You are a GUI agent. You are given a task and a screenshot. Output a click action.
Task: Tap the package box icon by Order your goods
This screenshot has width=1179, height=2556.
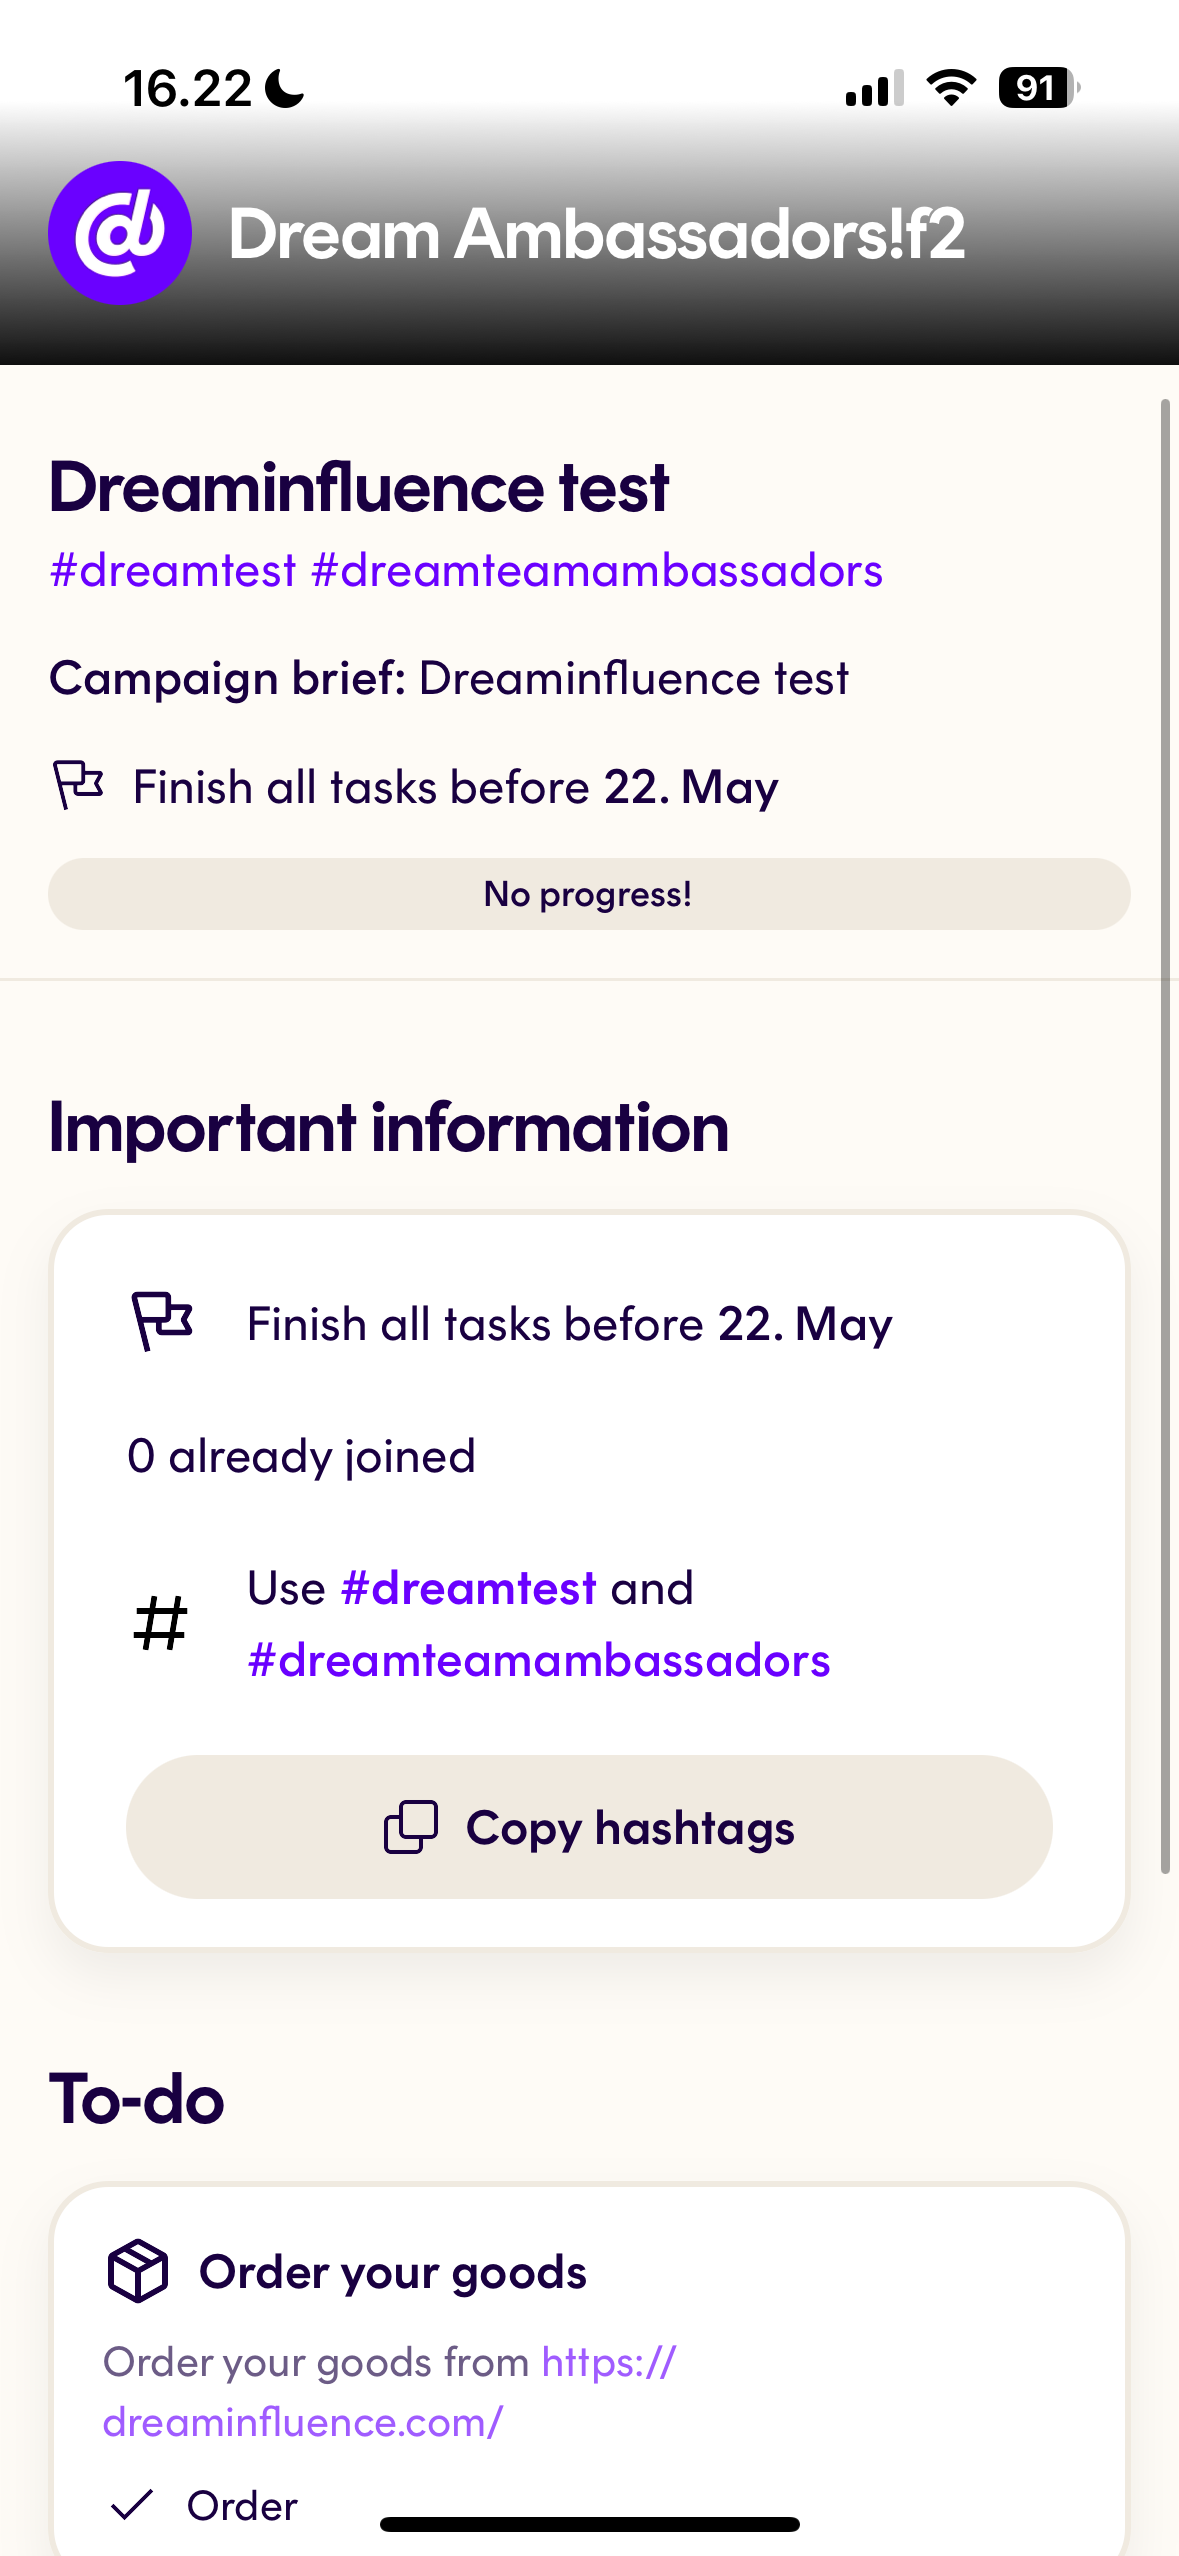(138, 2271)
